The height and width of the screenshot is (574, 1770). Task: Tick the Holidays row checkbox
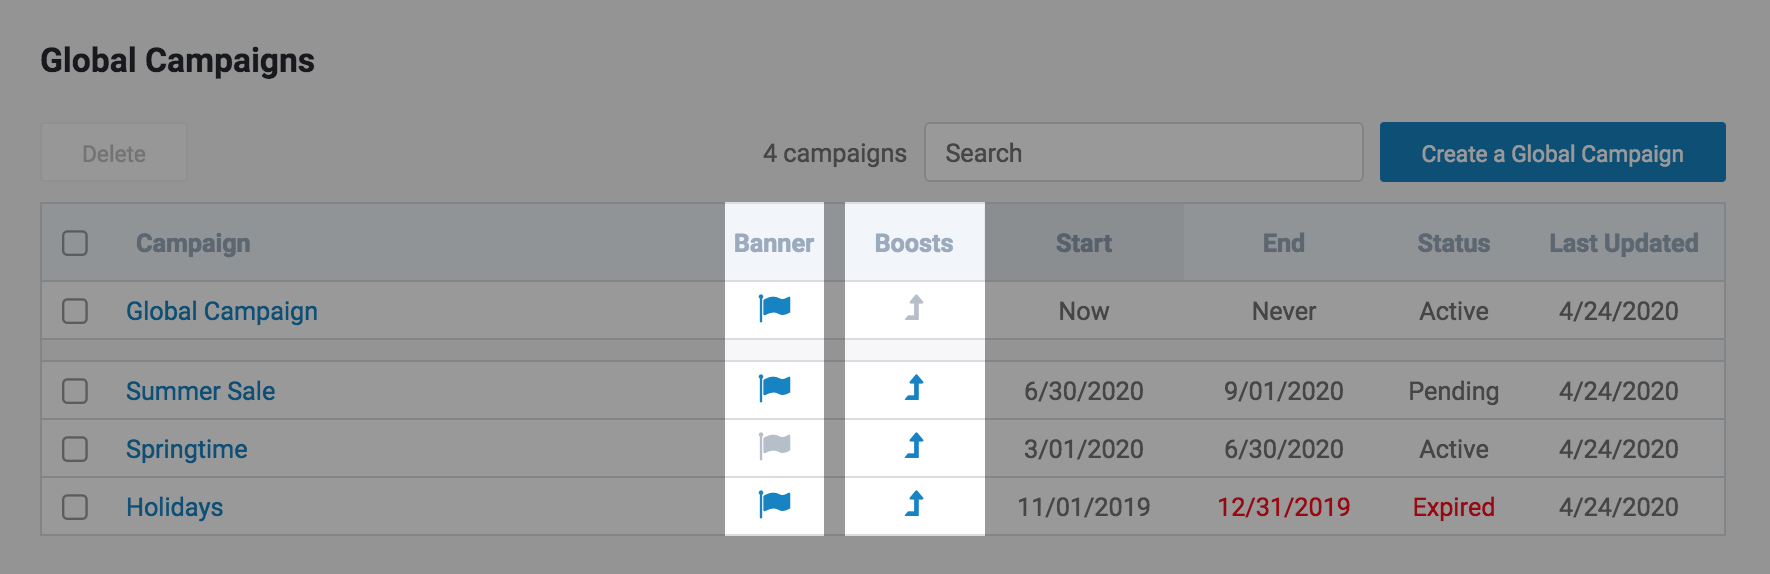[x=75, y=507]
